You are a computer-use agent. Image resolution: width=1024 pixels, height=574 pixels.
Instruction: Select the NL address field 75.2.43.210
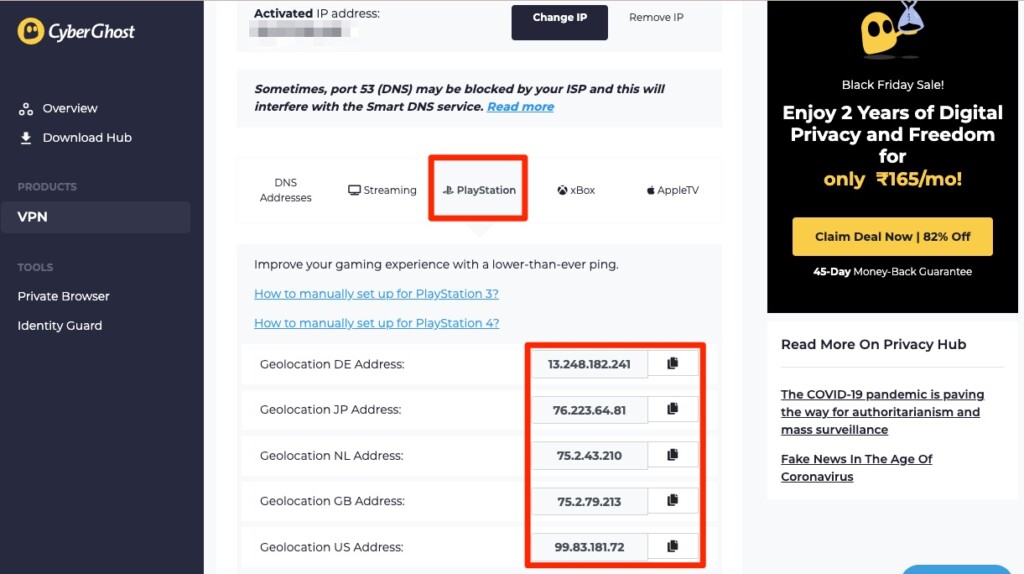[589, 456]
